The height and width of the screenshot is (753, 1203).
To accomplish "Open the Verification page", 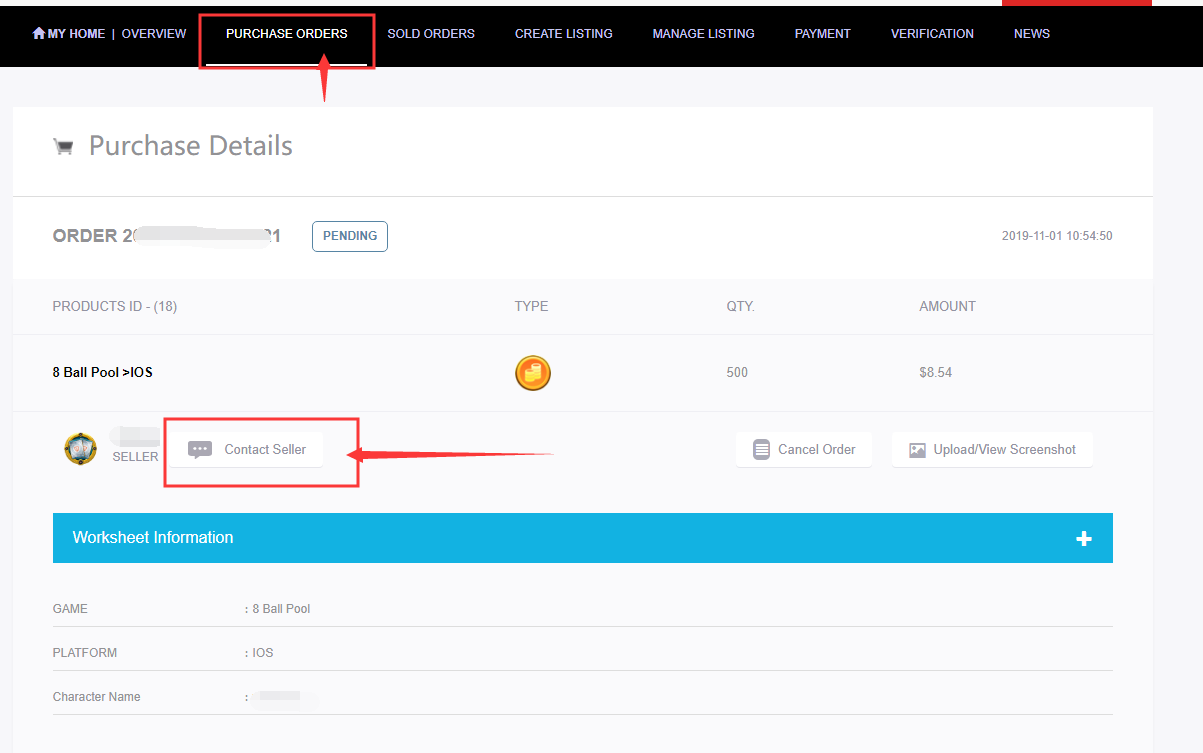I will [932, 34].
